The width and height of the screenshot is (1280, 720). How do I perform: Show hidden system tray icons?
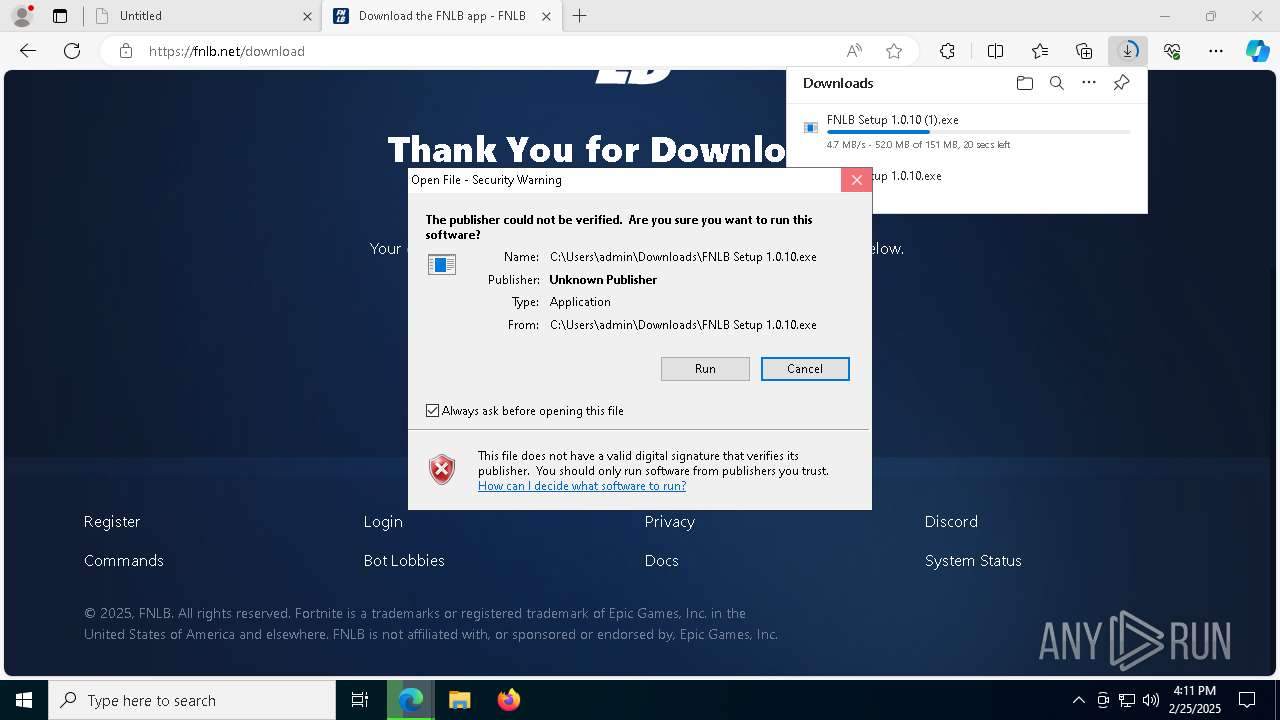[1078, 700]
